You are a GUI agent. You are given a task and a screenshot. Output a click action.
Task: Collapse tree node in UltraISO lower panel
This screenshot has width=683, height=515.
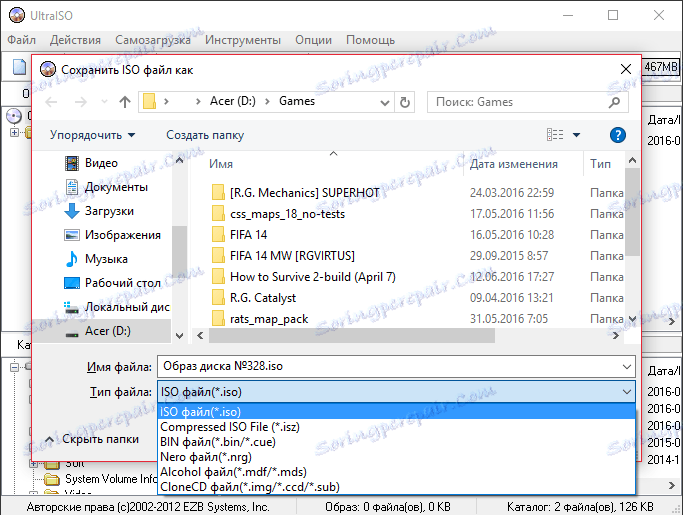[x=14, y=367]
